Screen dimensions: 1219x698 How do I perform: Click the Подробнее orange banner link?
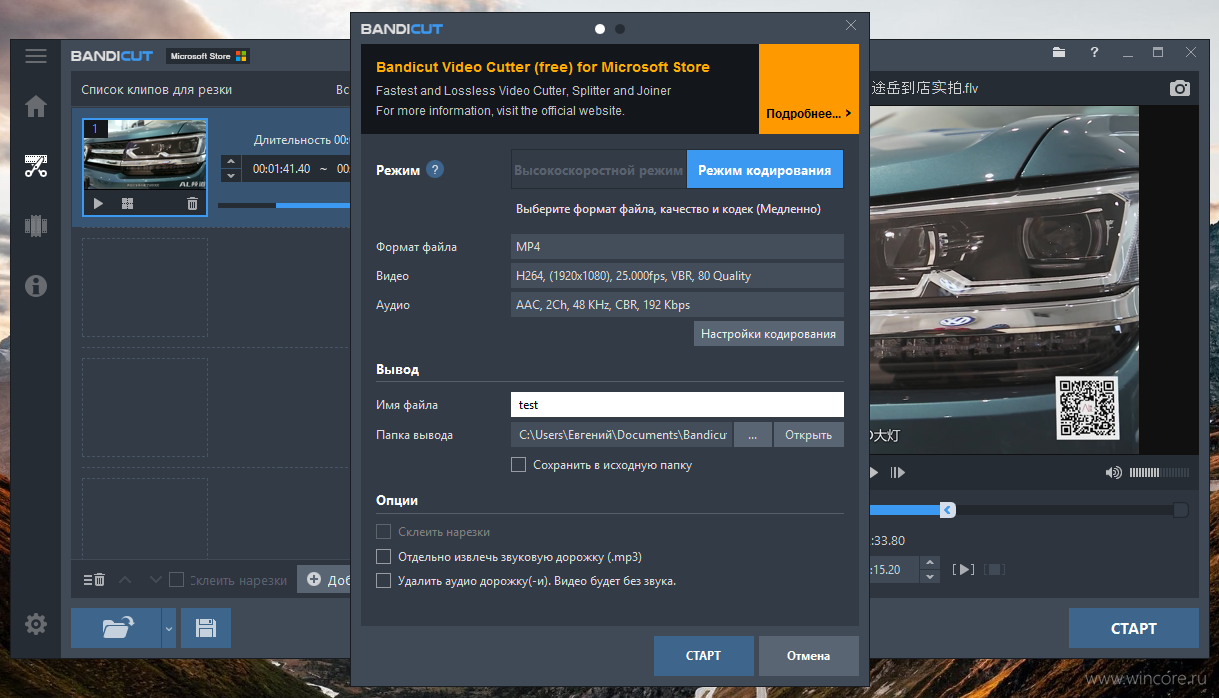[x=808, y=89]
